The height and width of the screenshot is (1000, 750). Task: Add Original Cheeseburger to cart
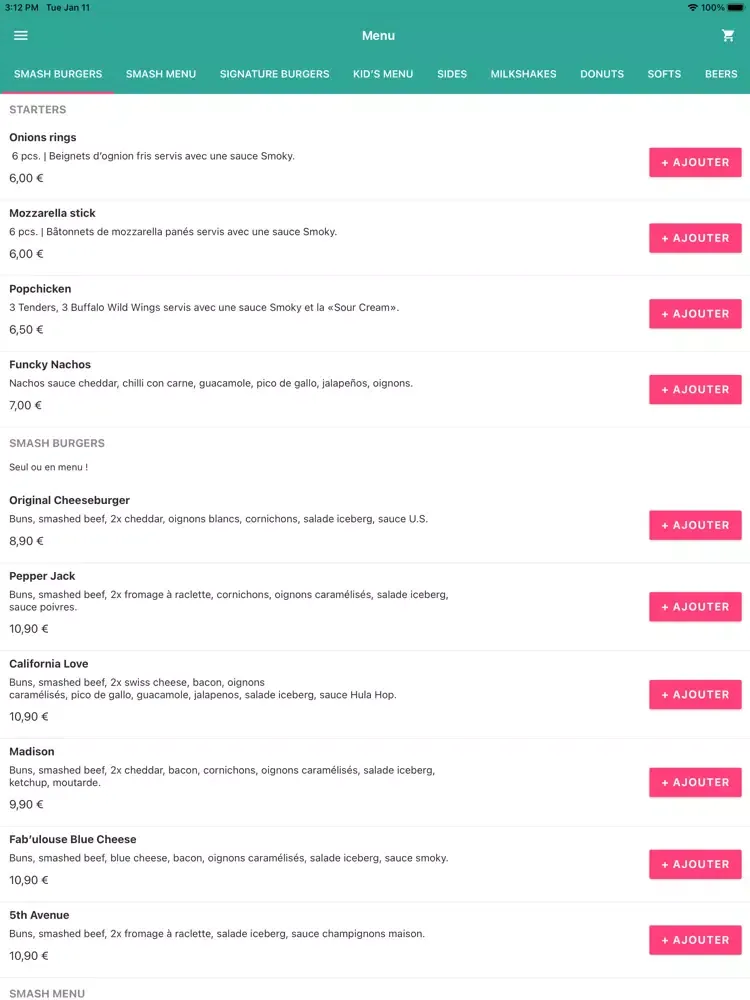pos(695,526)
